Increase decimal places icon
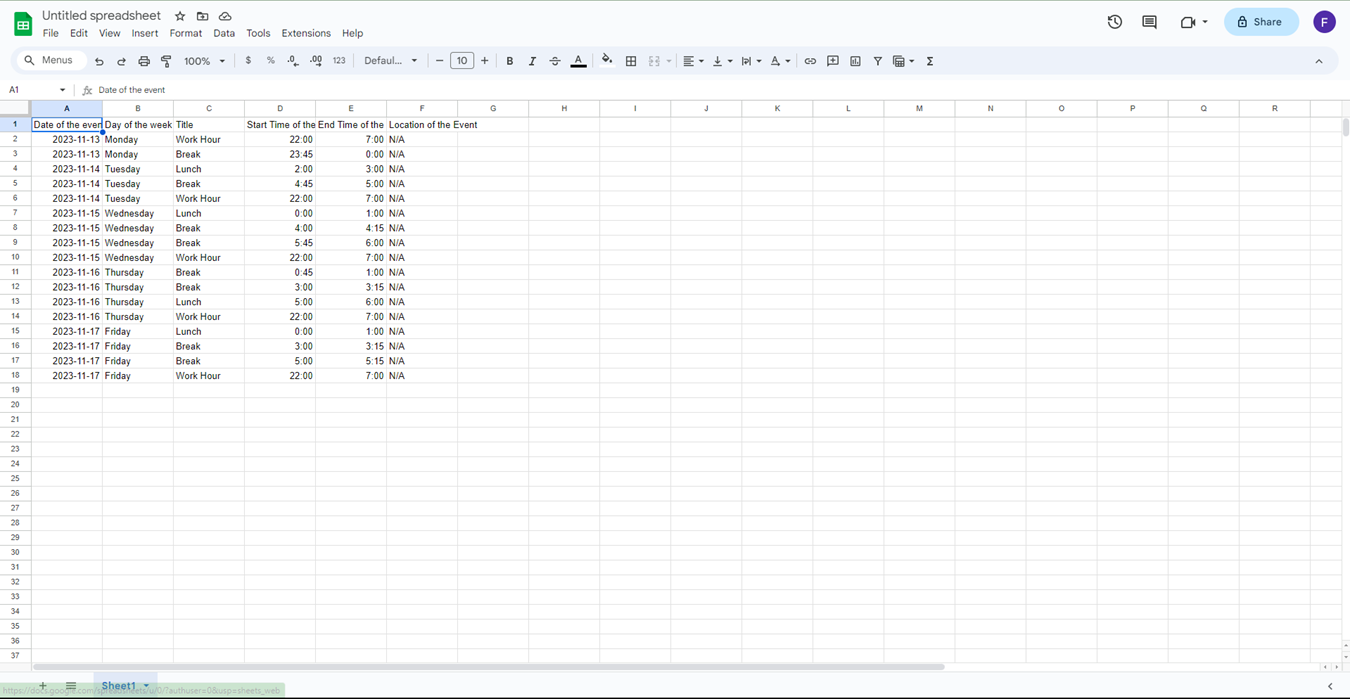This screenshot has width=1350, height=699. tap(316, 61)
